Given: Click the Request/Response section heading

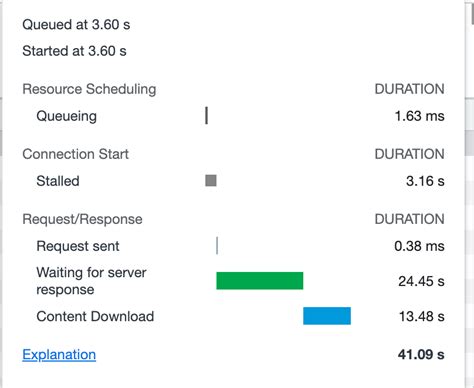Looking at the screenshot, I should pyautogui.click(x=82, y=219).
